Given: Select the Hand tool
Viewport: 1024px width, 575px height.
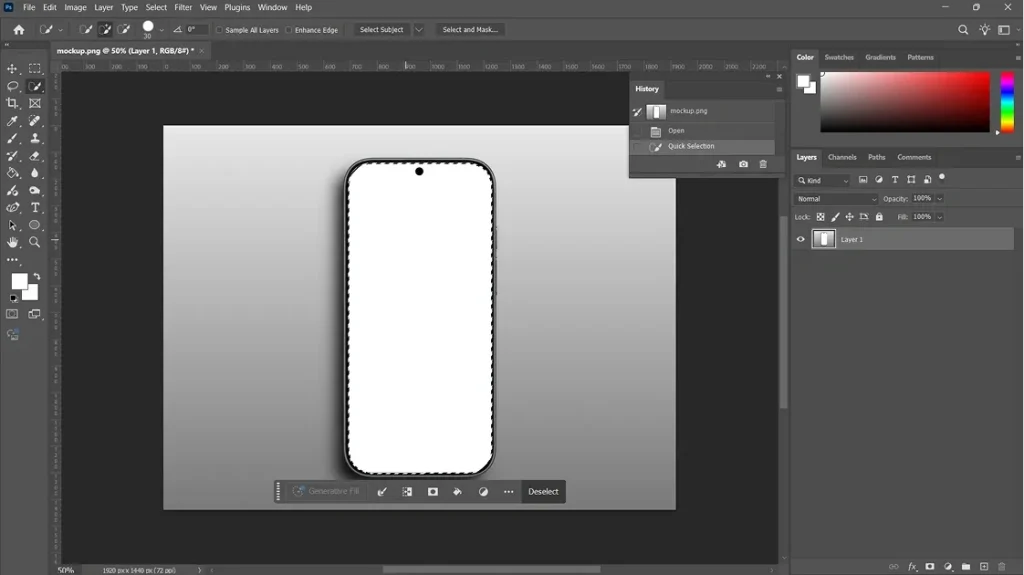Looking at the screenshot, I should click(x=12, y=242).
